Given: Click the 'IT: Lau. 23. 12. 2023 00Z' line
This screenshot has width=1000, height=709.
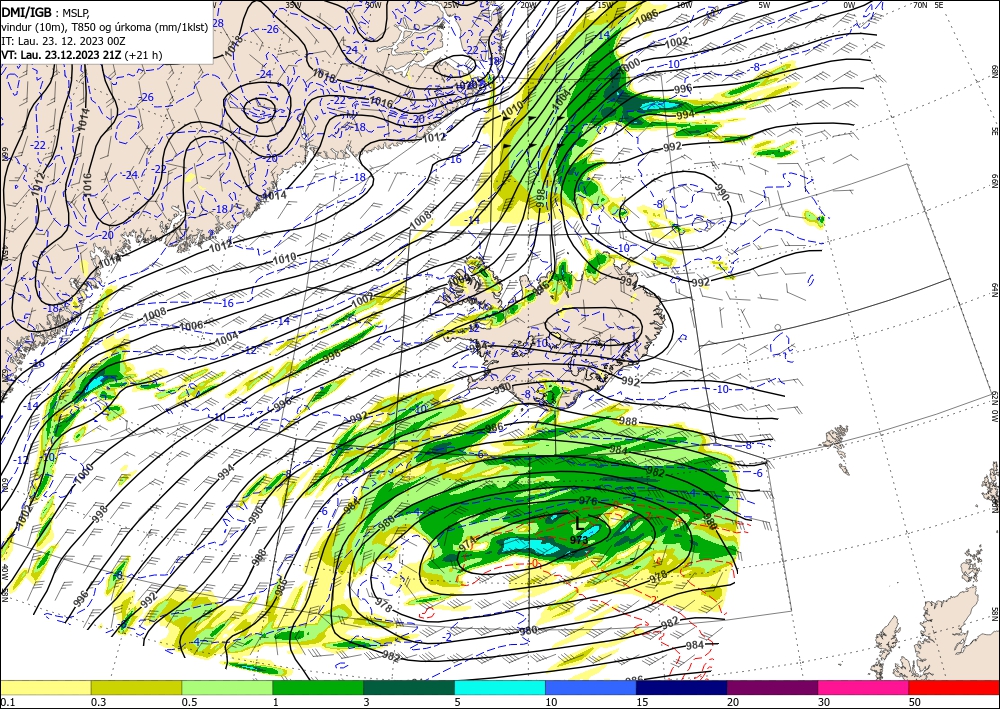Looking at the screenshot, I should pyautogui.click(x=63, y=41).
